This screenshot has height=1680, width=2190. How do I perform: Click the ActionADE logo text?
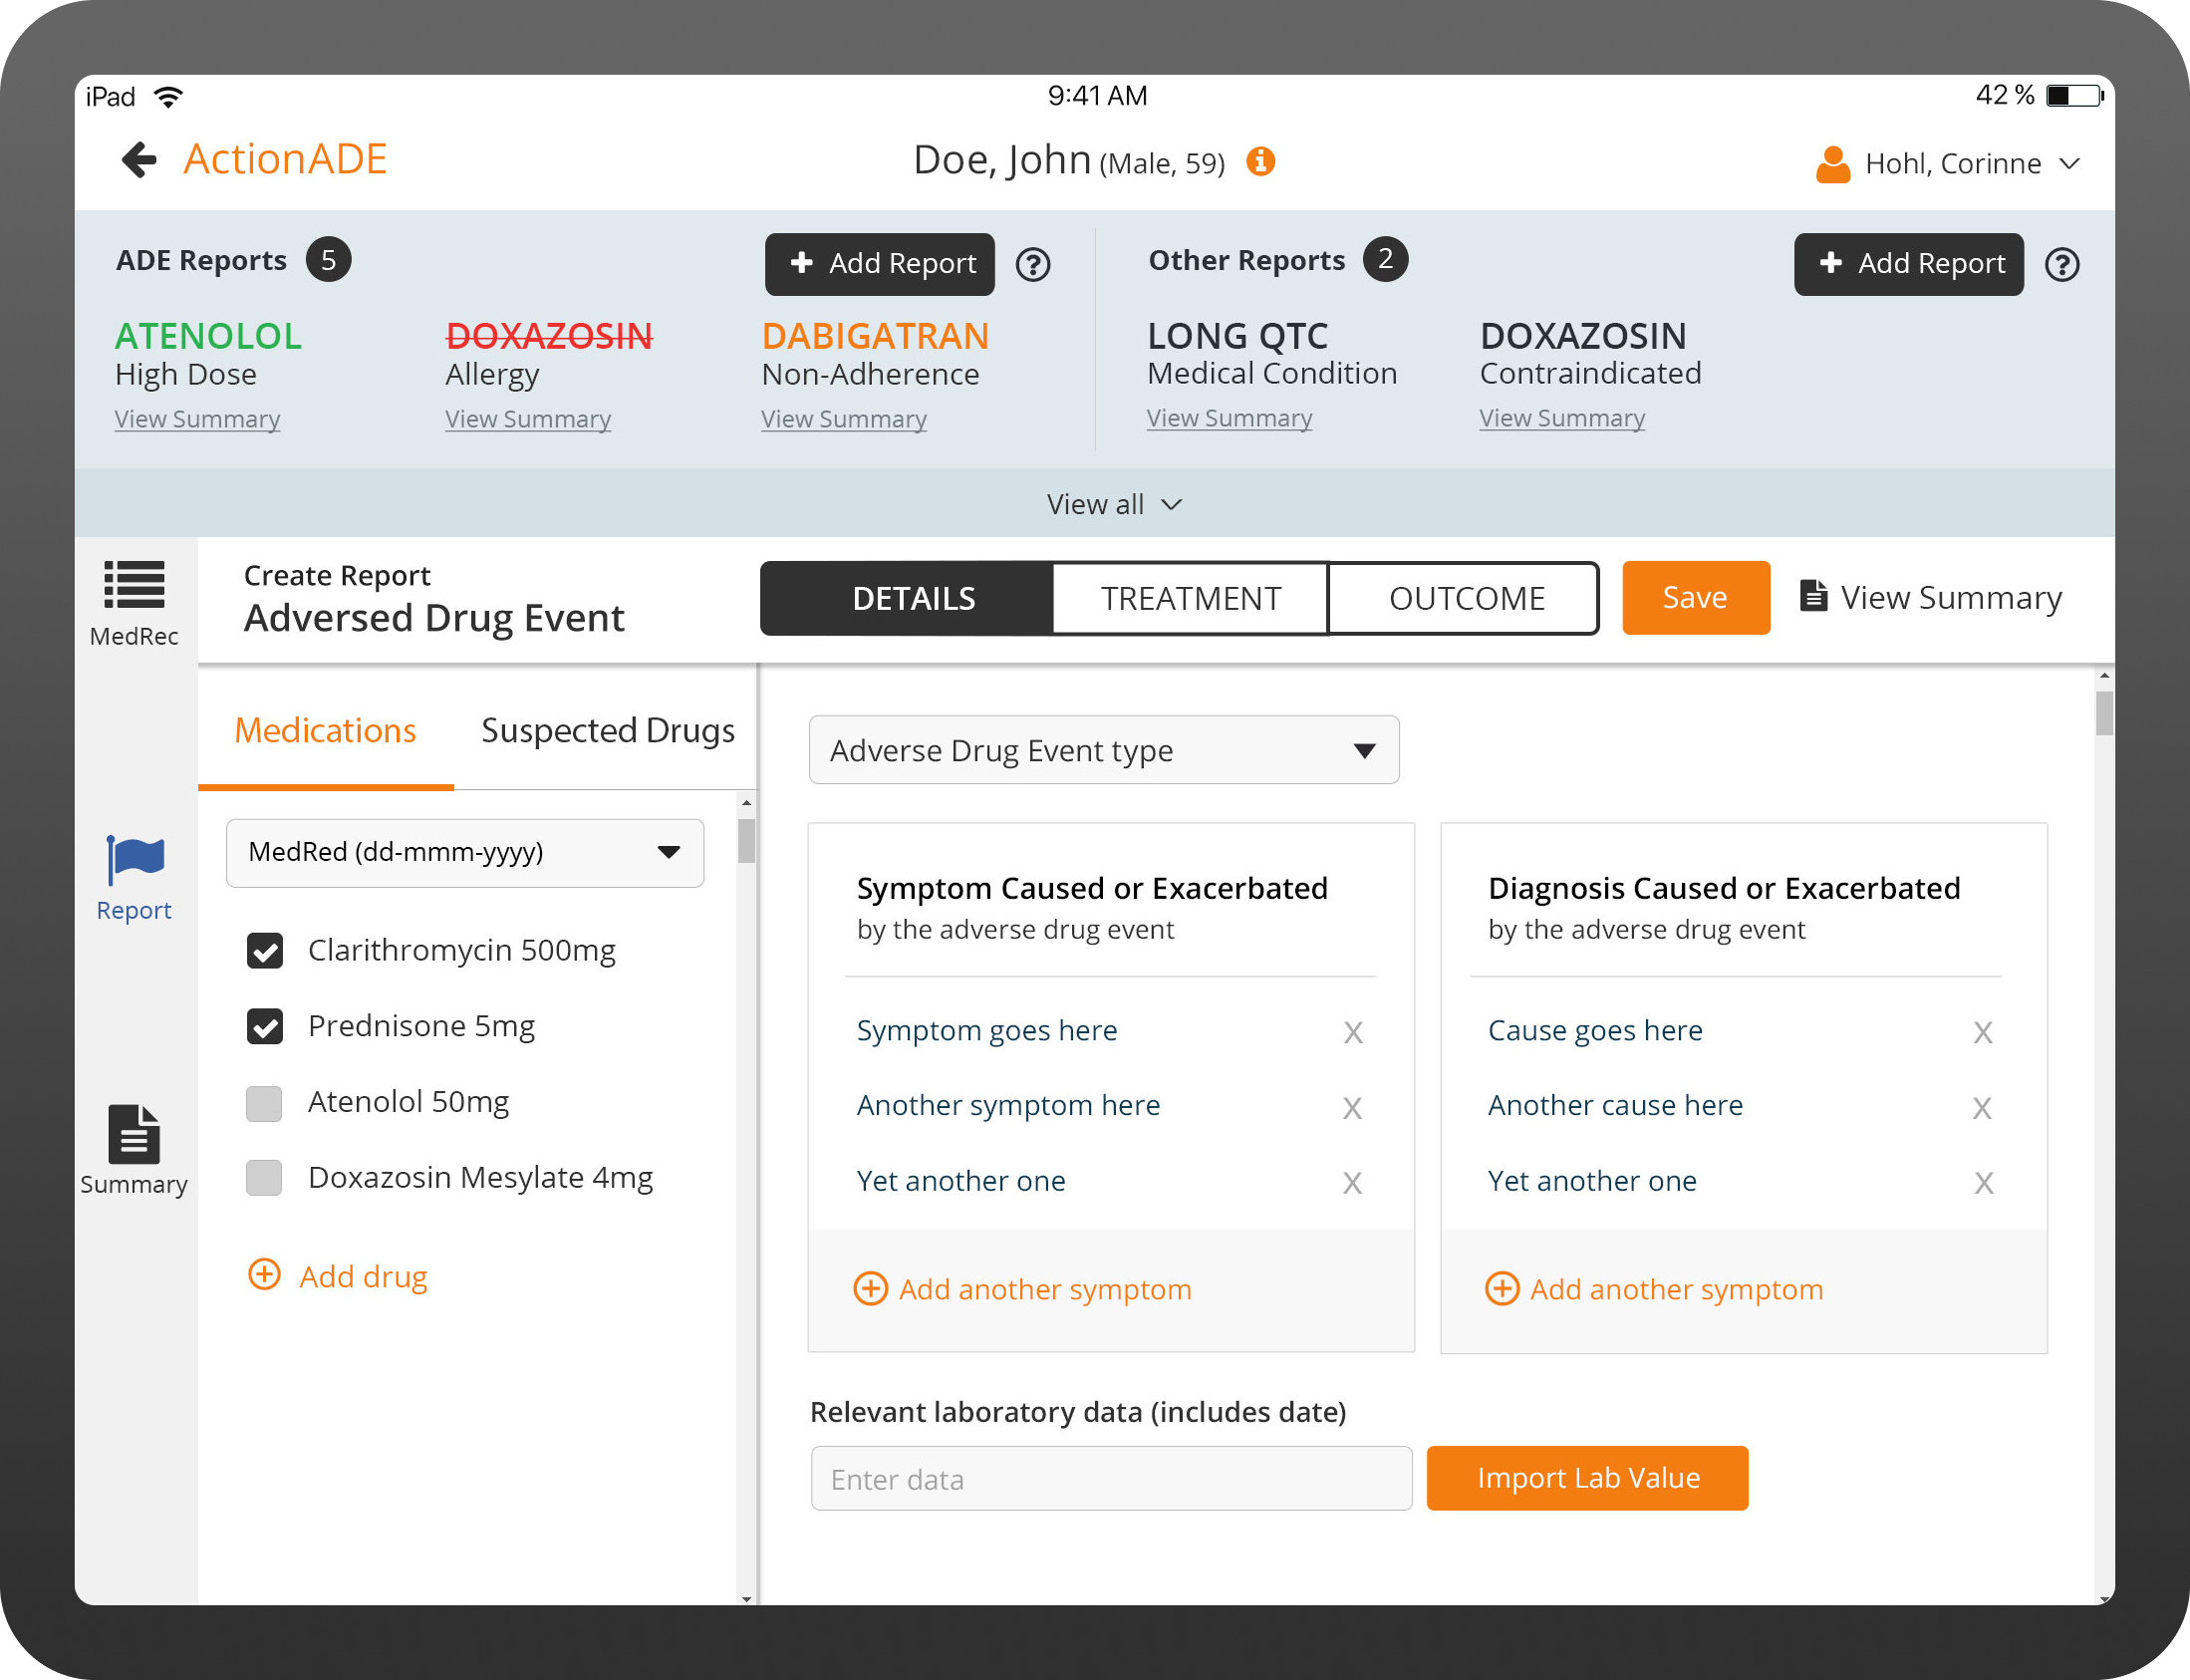tap(285, 159)
